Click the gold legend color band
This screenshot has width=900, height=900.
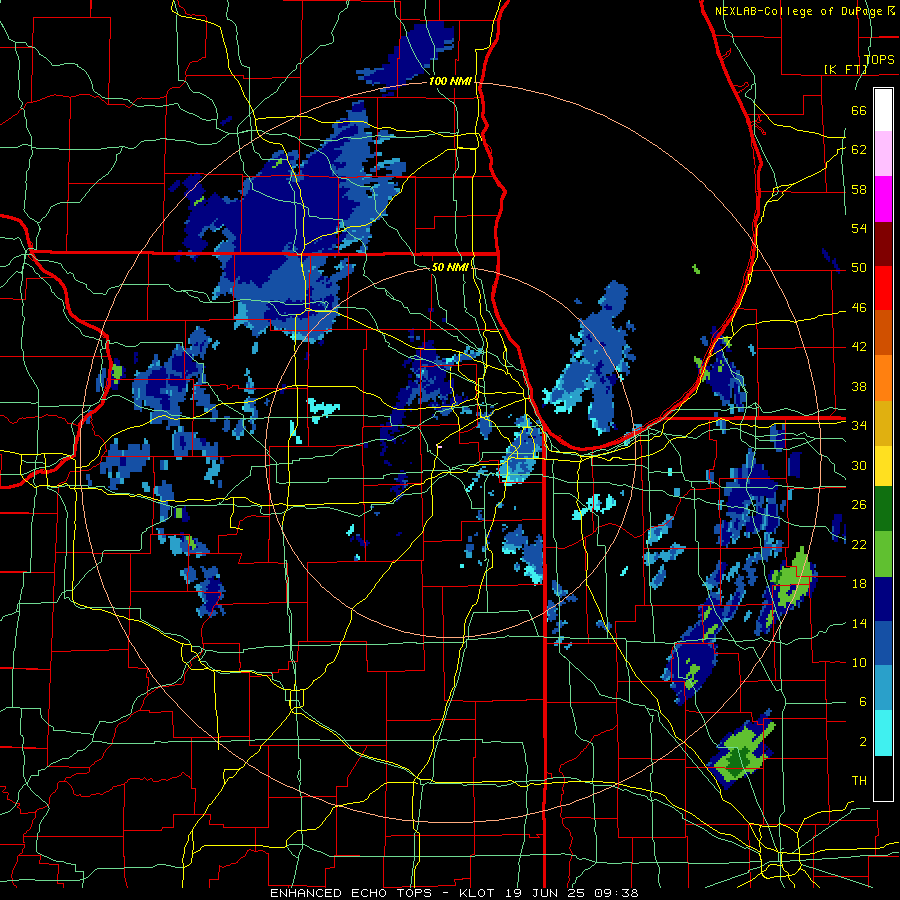point(883,422)
